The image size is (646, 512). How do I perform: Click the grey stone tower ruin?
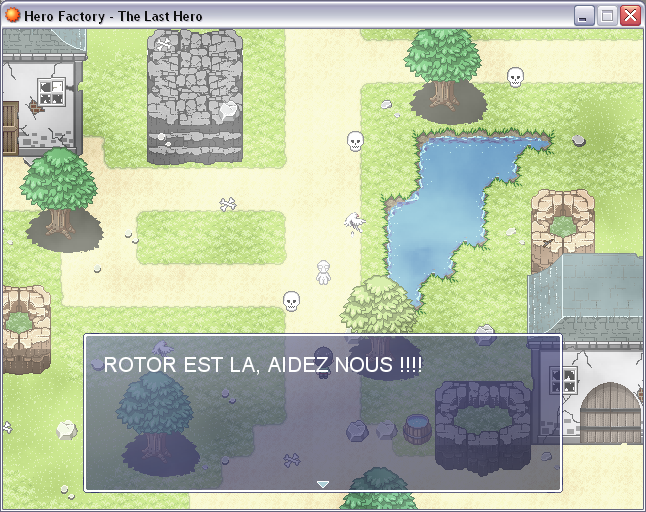[195, 96]
